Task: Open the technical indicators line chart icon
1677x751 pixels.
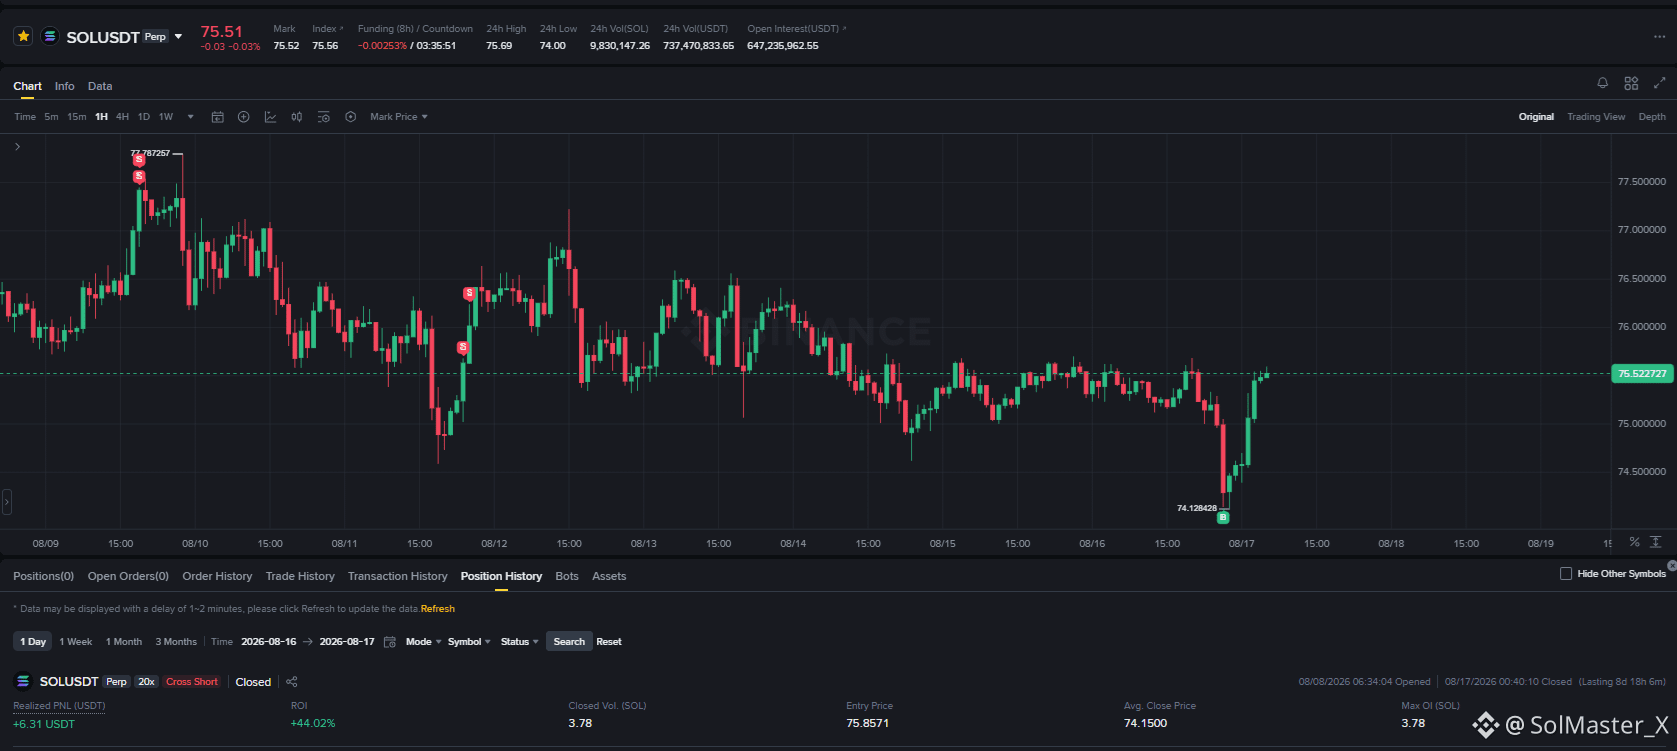Action: (x=270, y=117)
